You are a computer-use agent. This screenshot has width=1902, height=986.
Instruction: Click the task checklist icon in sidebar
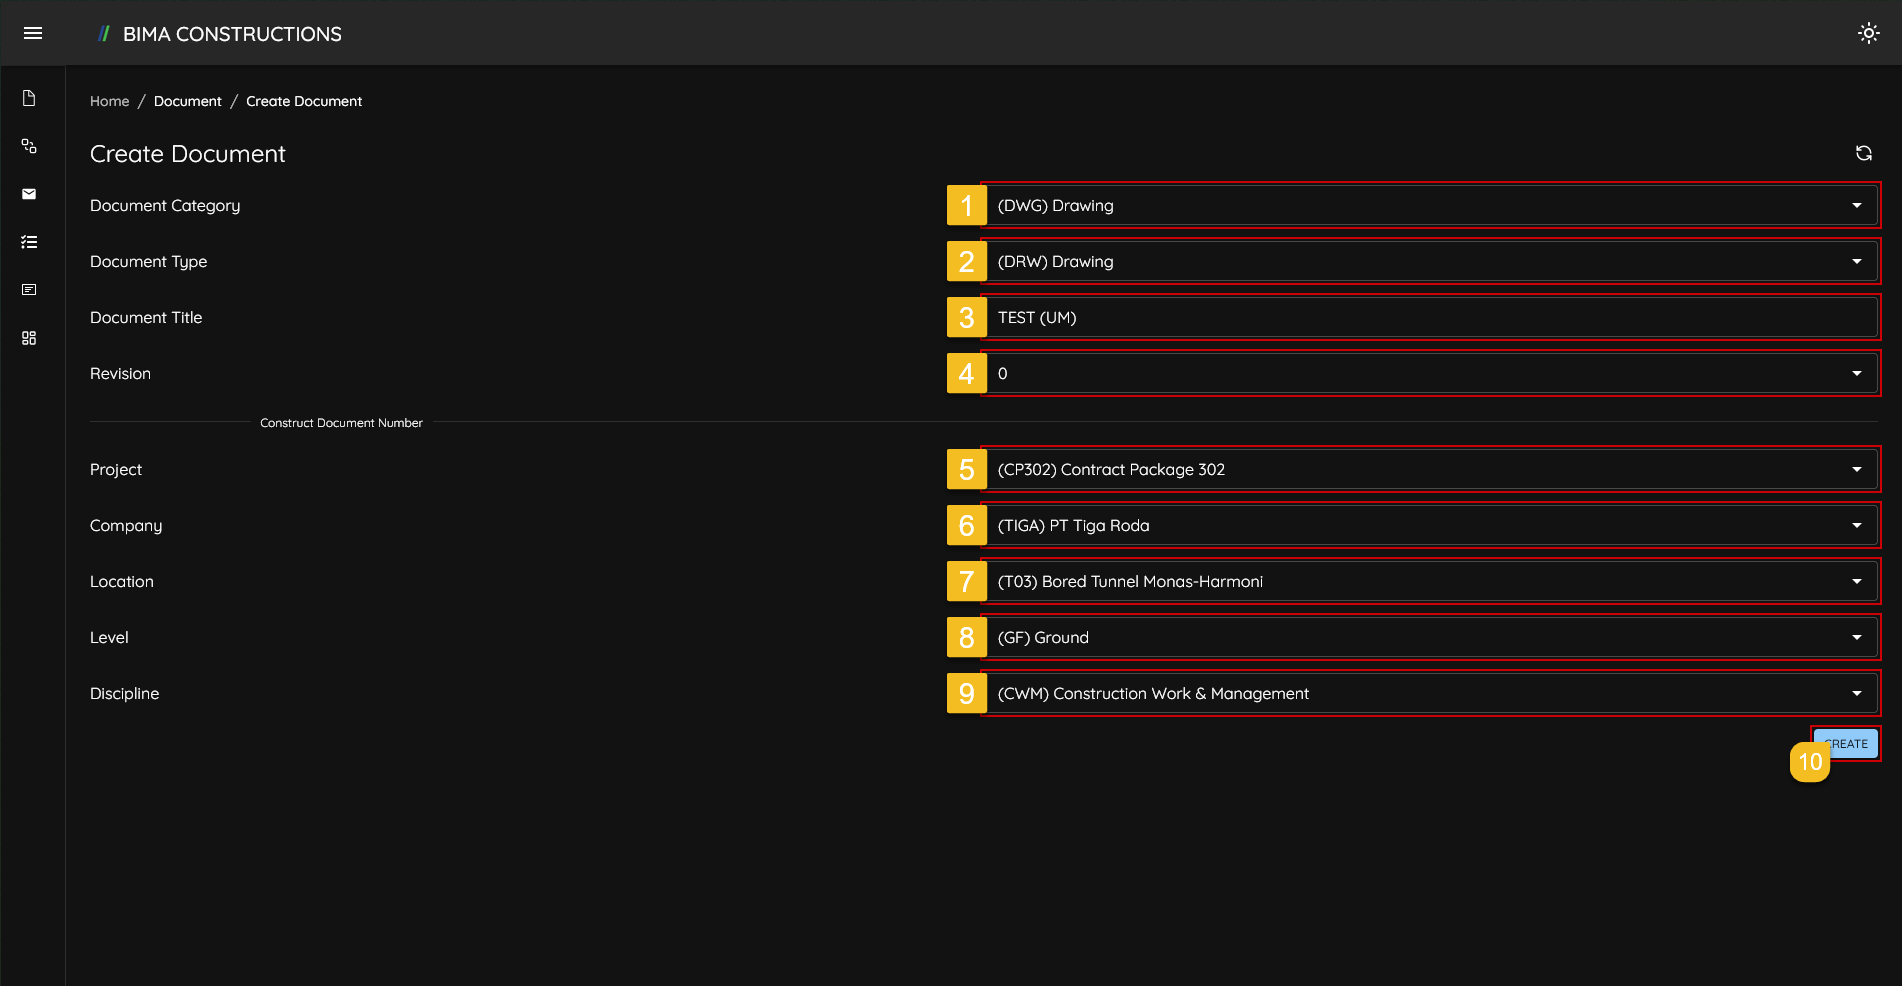29,241
